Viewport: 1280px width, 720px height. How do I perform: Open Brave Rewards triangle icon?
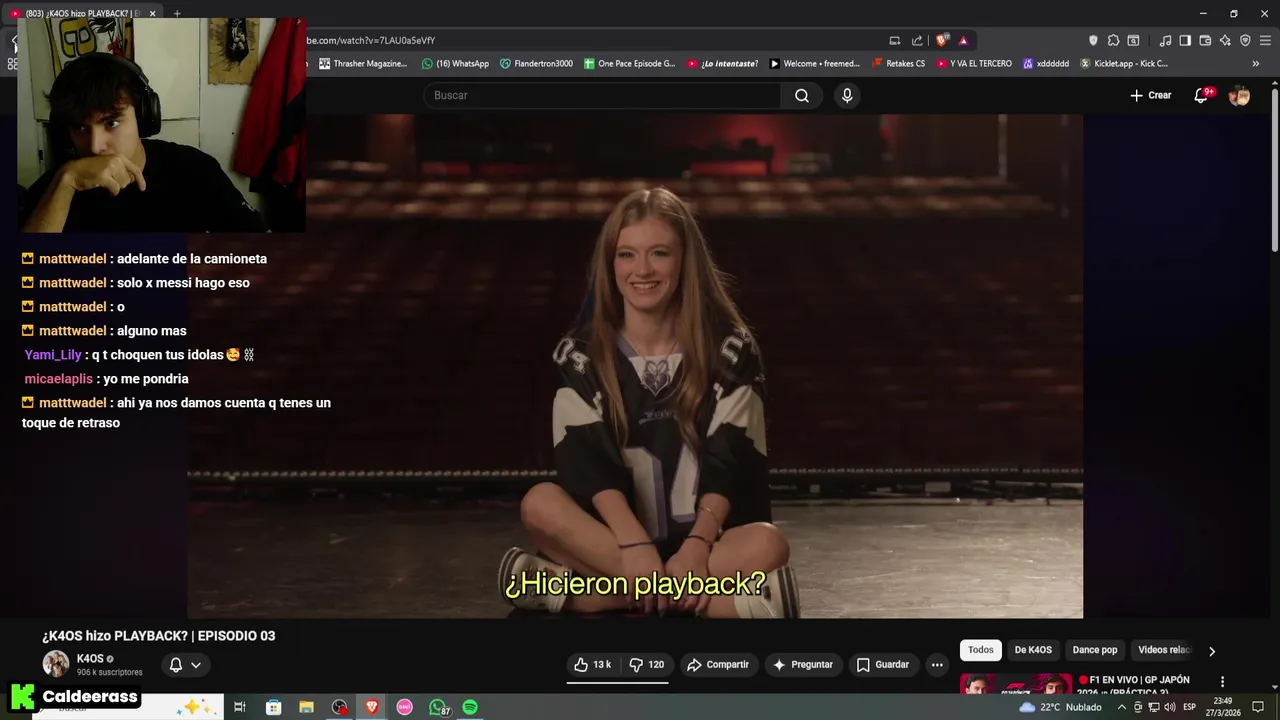coord(963,40)
